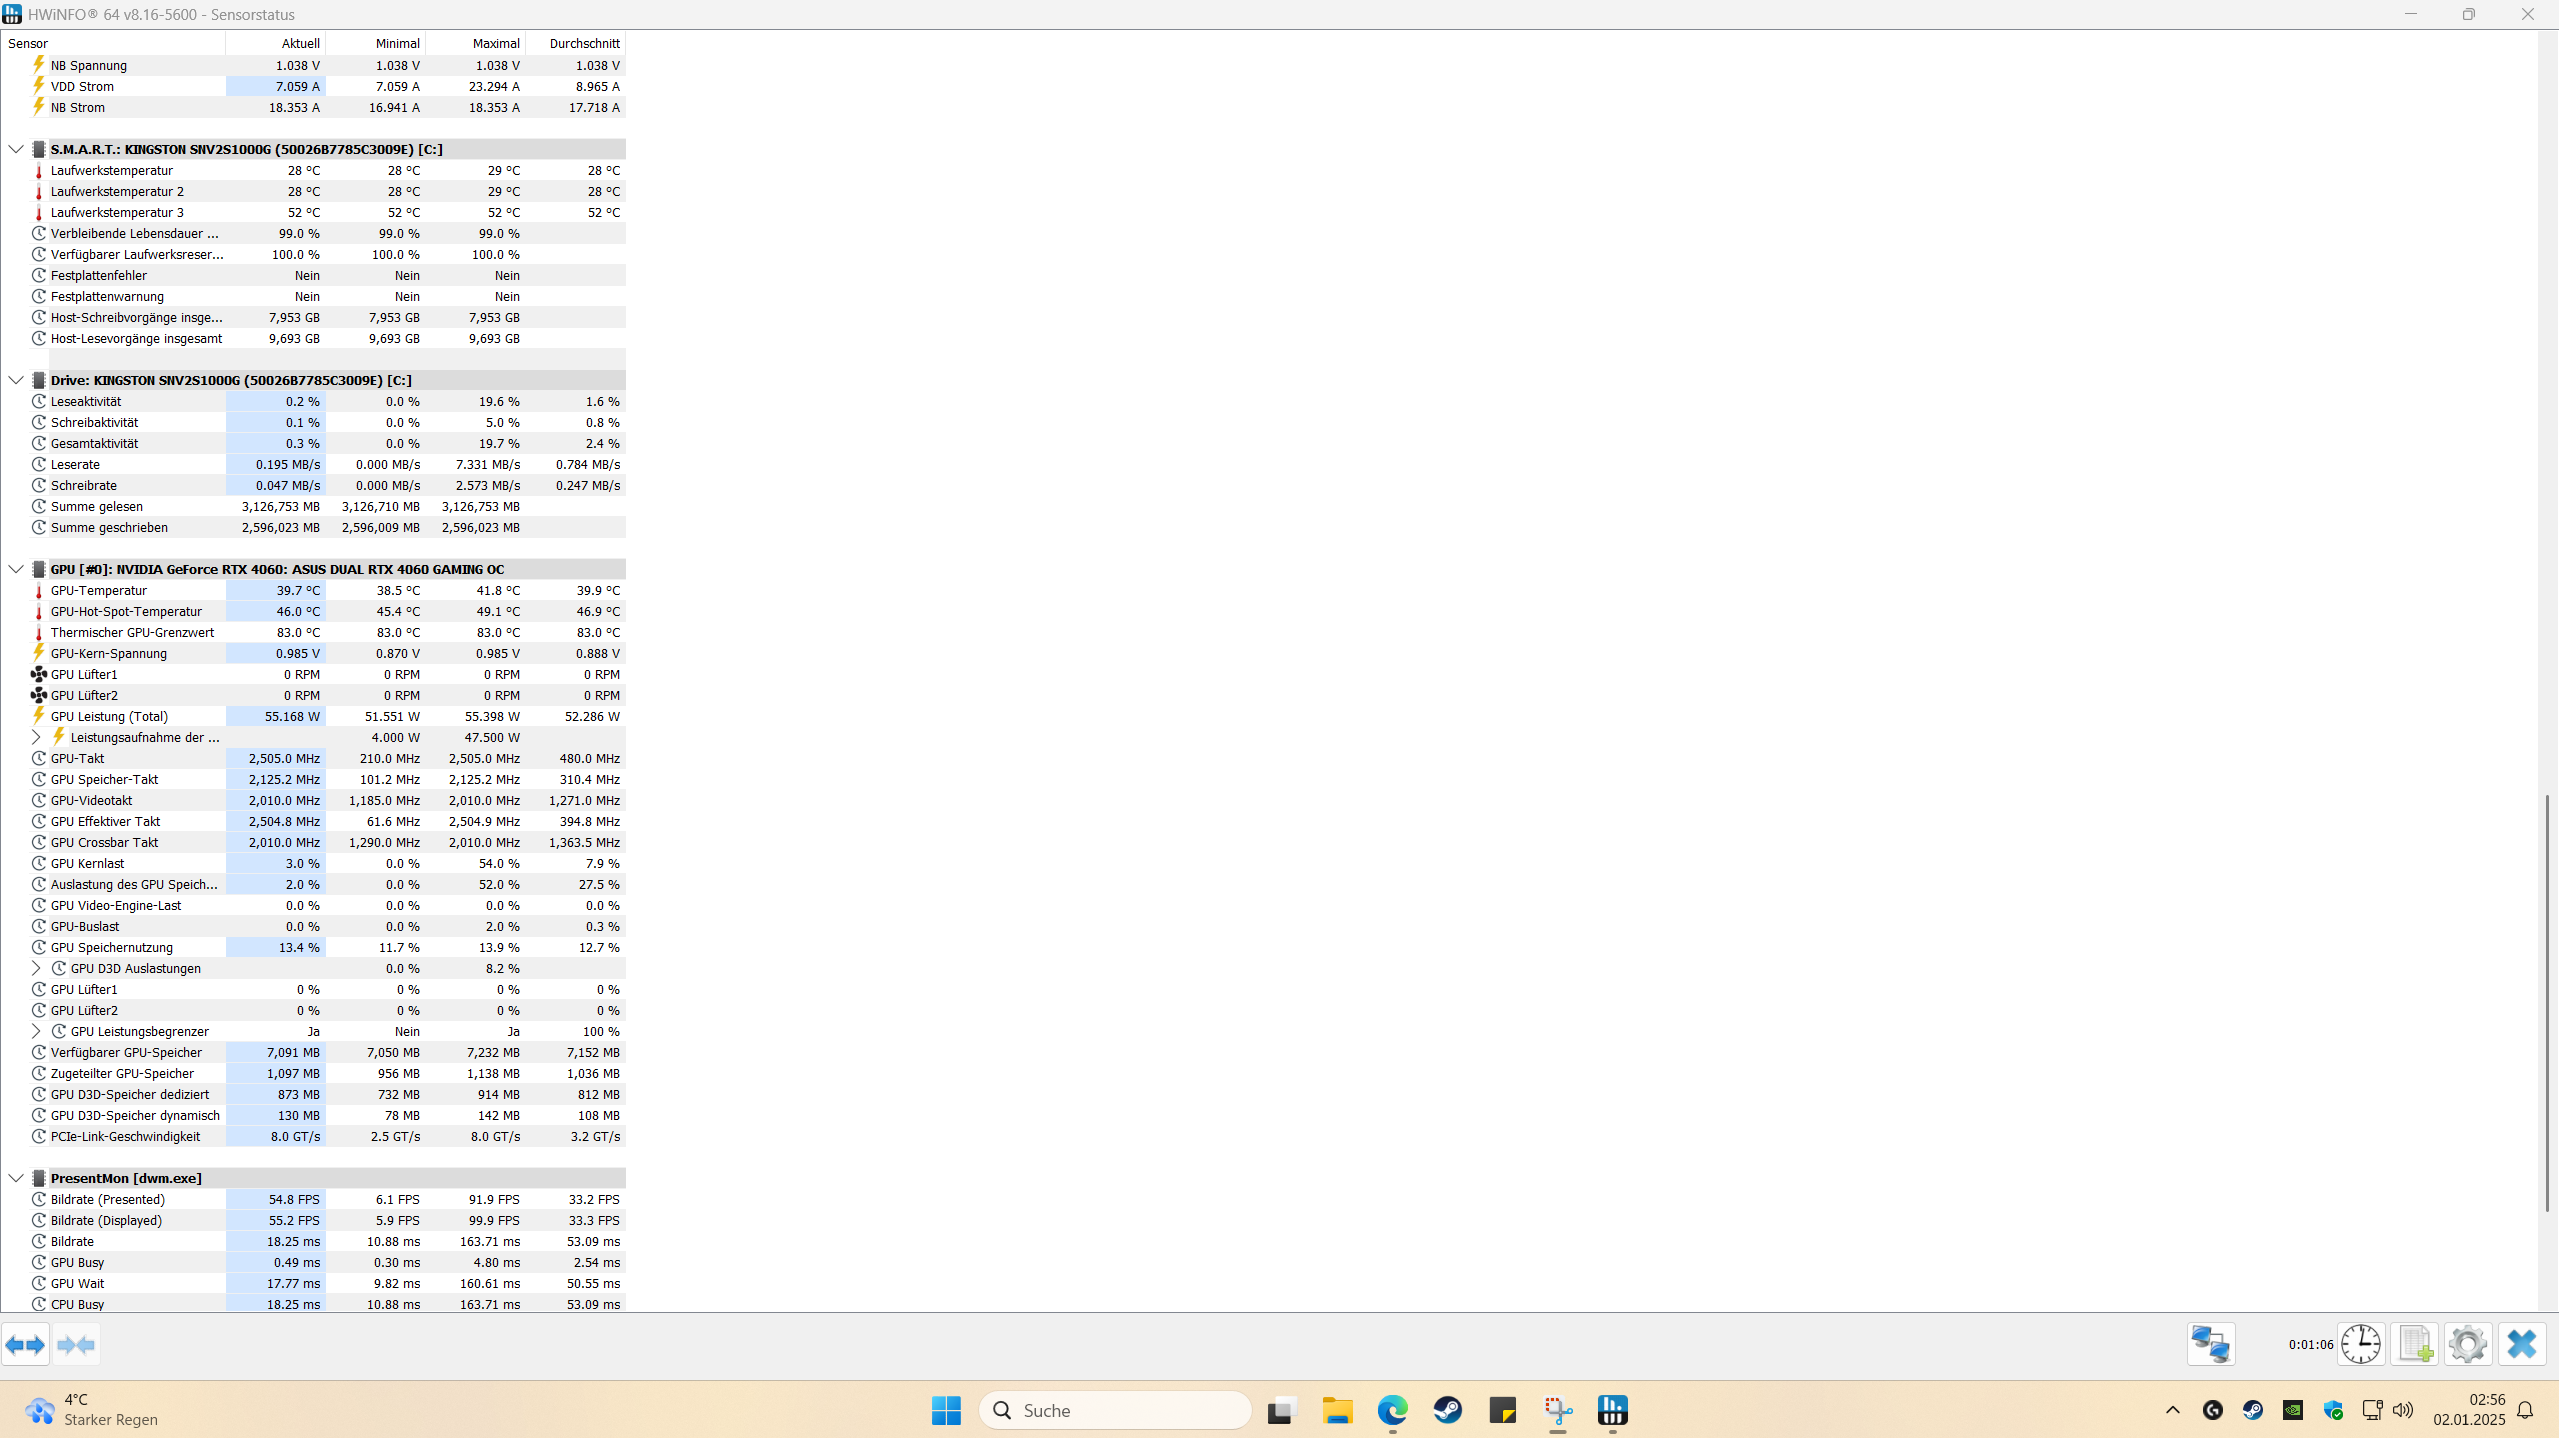Select the GPU-Temperatur sensor row

99,590
